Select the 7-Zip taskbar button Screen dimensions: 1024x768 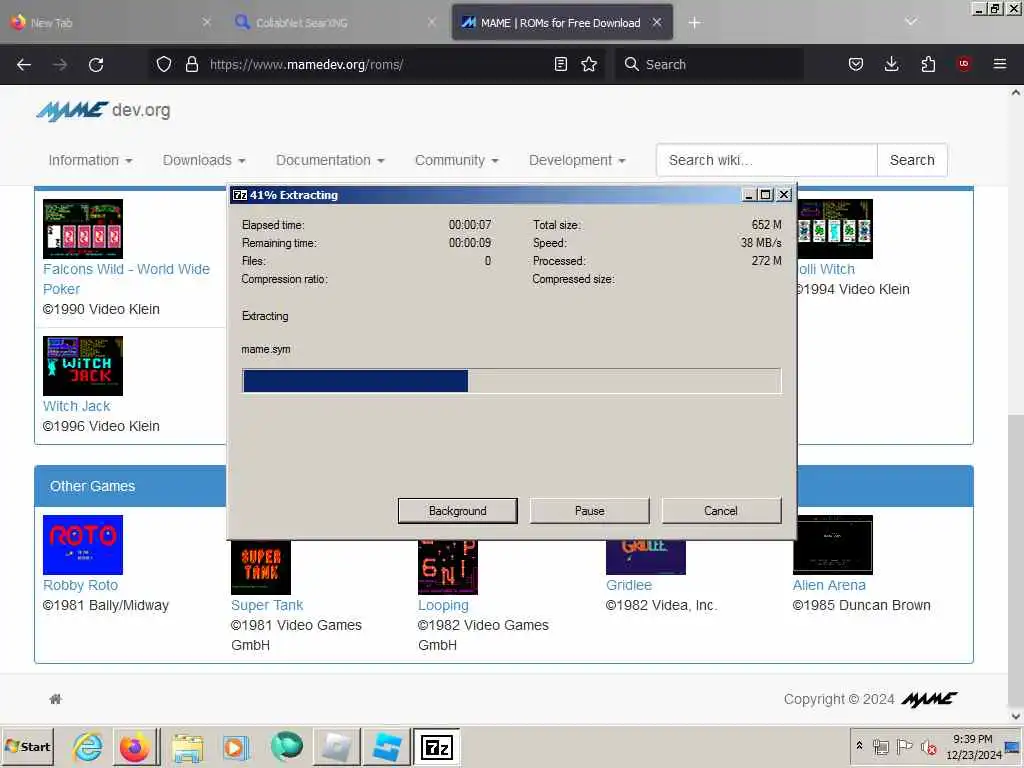437,747
